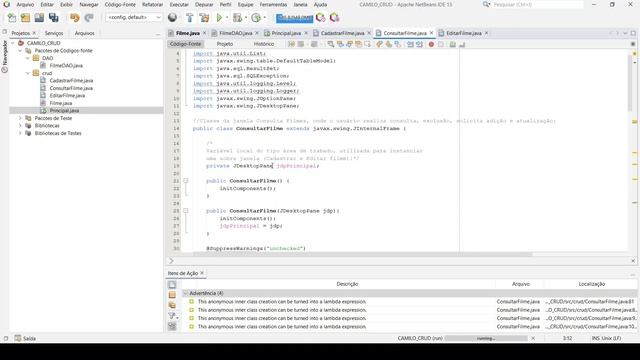640x360 pixels.
Task: Click the Open Project toolbar icon
Action: [x=39, y=18]
